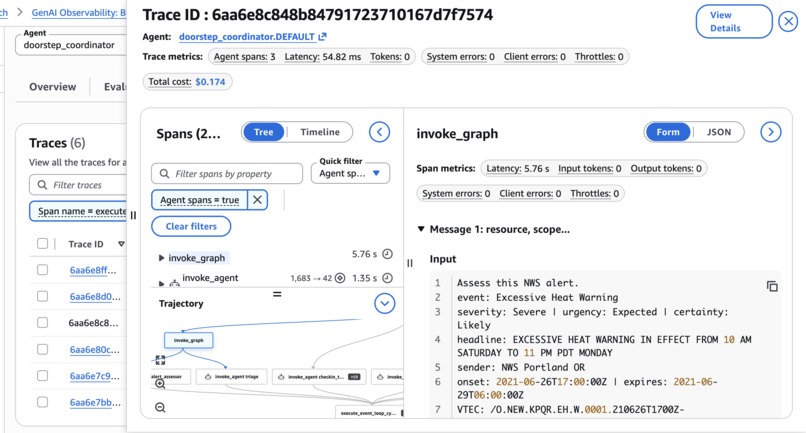This screenshot has width=806, height=433.
Task: Check the box for trace 6aa6e8c8
Action: (43, 322)
